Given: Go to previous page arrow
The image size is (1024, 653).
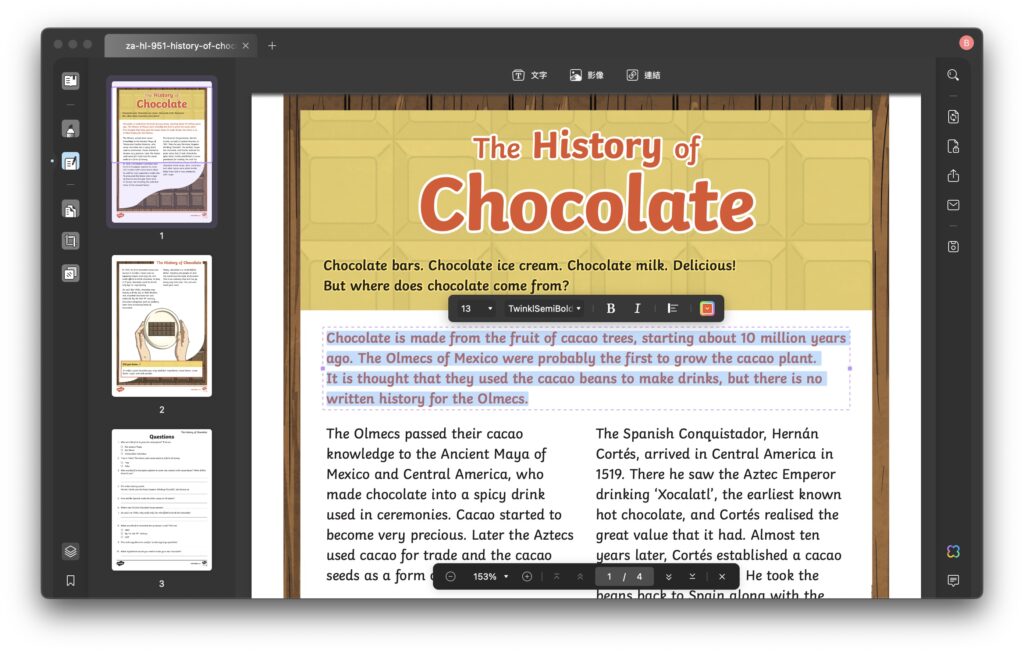Looking at the screenshot, I should click(580, 577).
